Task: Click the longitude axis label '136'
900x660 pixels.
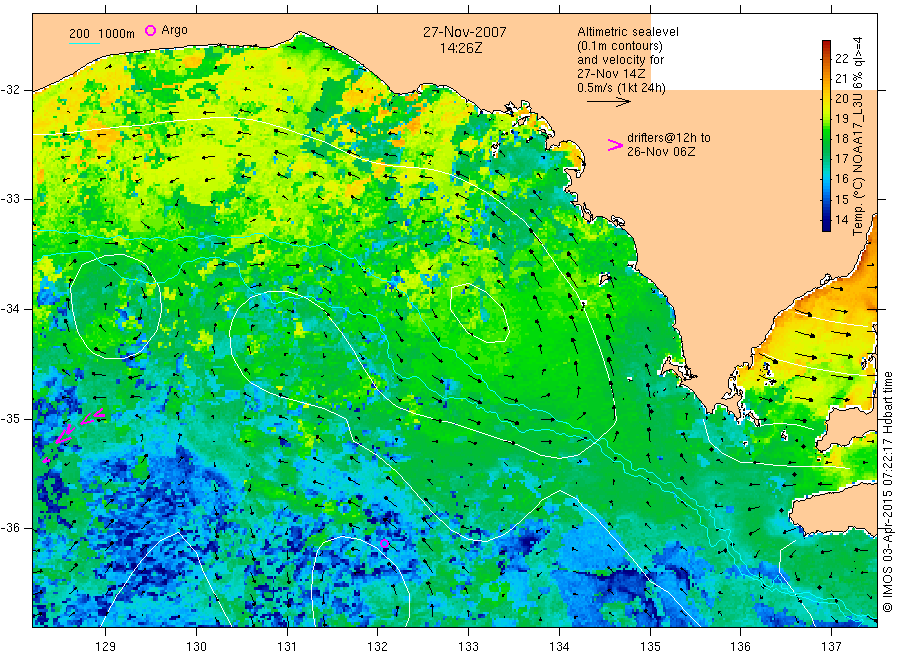Action: click(x=740, y=647)
